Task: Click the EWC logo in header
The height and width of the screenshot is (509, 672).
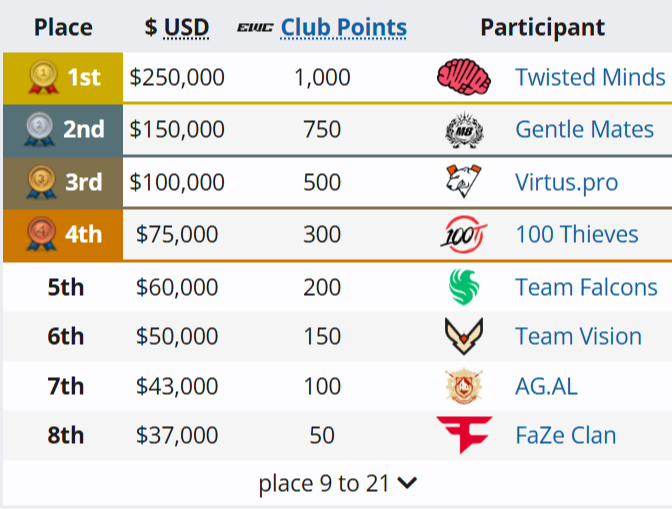Action: click(x=256, y=28)
